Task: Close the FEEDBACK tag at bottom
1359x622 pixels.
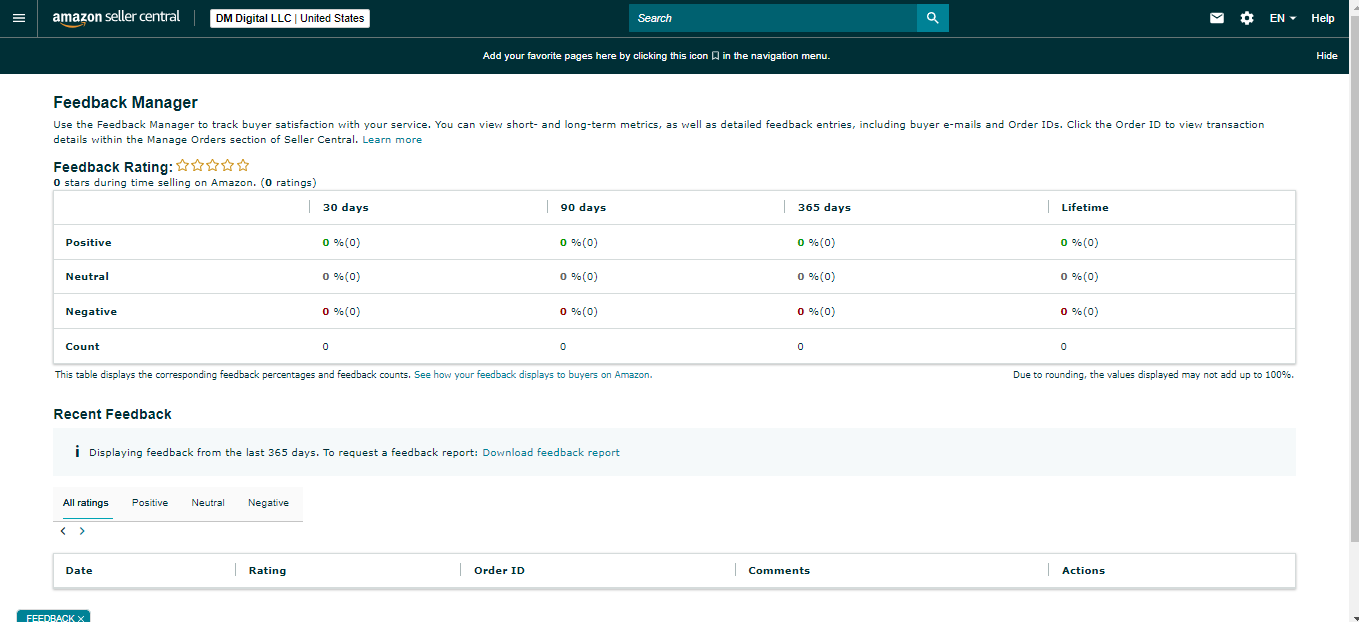Action: 81,618
